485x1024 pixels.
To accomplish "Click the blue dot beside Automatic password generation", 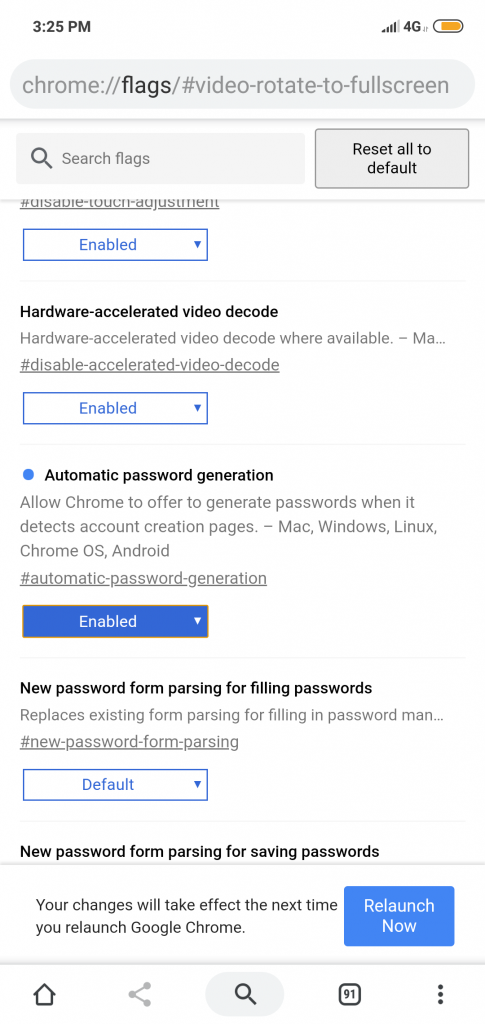I will pyautogui.click(x=28, y=475).
